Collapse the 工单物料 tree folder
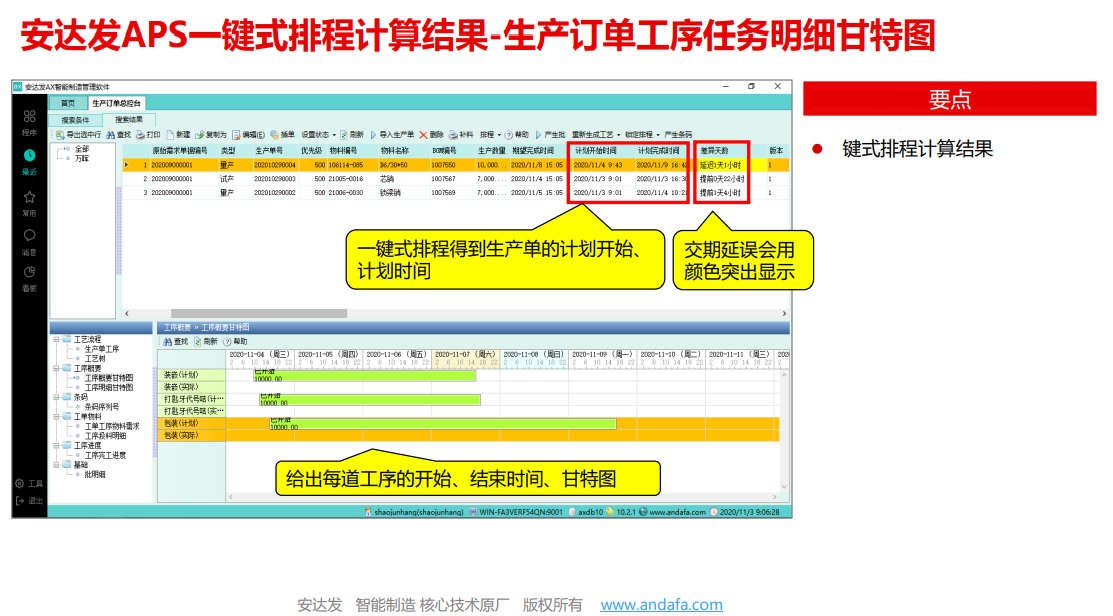Viewport: 1113px width, 616px height. pyautogui.click(x=56, y=417)
